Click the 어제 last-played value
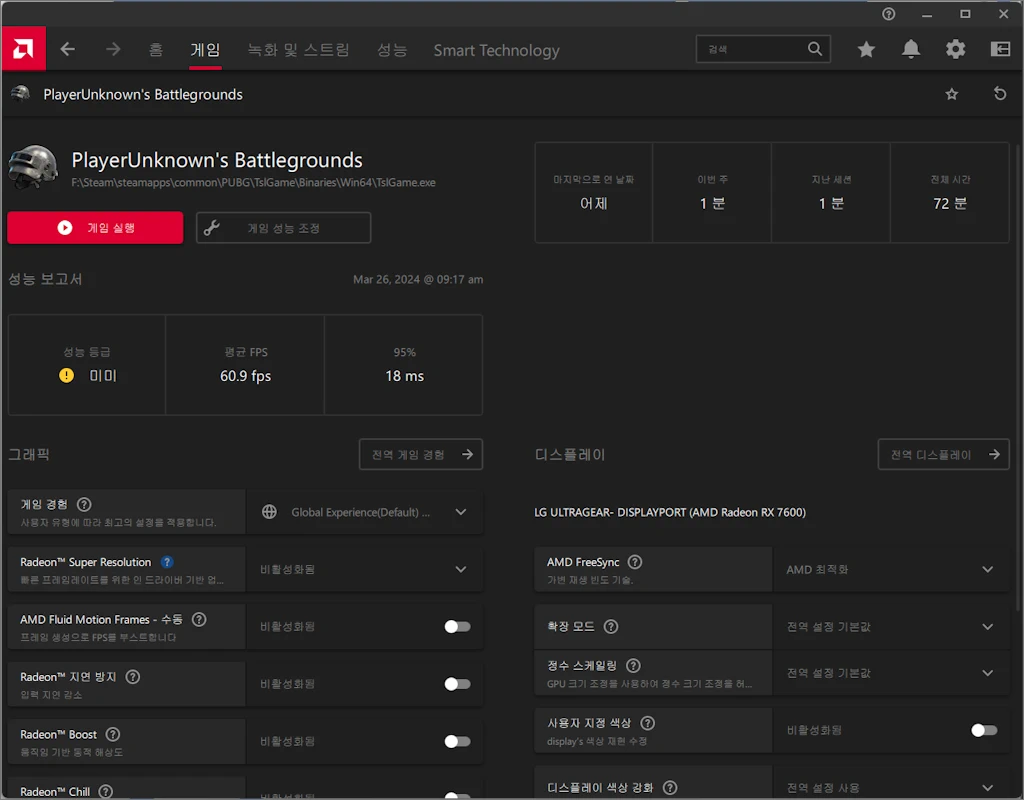Viewport: 1024px width, 800px height. click(594, 203)
